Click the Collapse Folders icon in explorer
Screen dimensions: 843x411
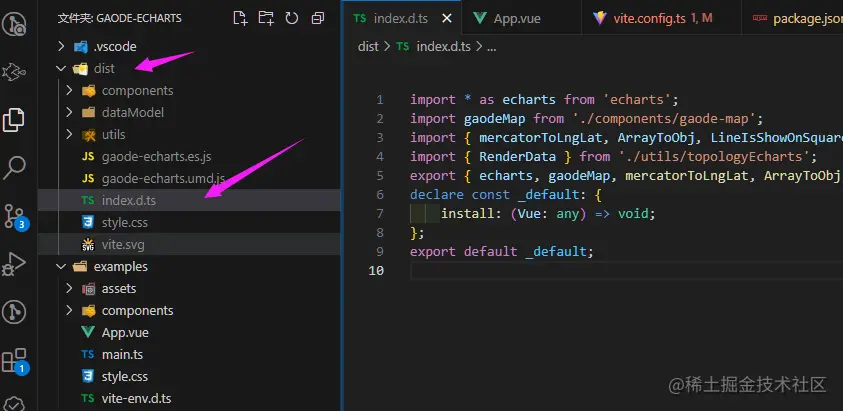pos(318,18)
